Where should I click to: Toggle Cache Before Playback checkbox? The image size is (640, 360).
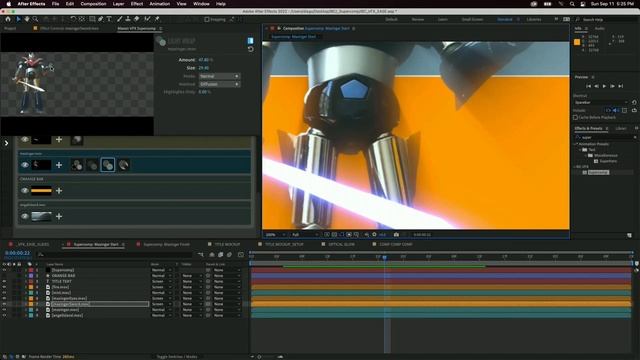click(x=575, y=118)
